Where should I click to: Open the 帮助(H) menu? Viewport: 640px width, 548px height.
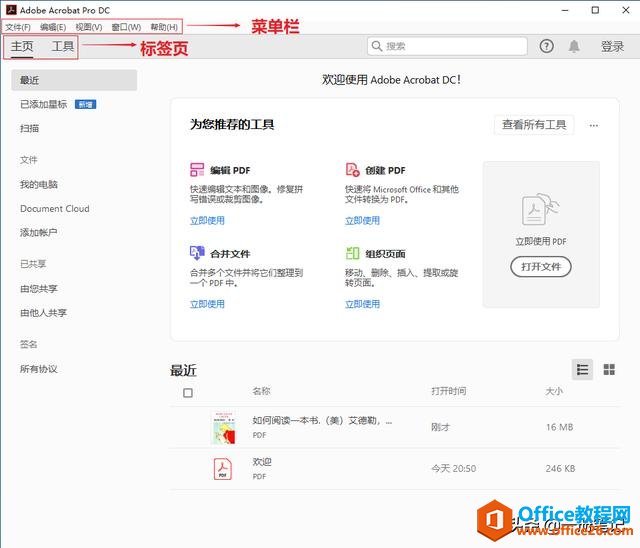(164, 27)
